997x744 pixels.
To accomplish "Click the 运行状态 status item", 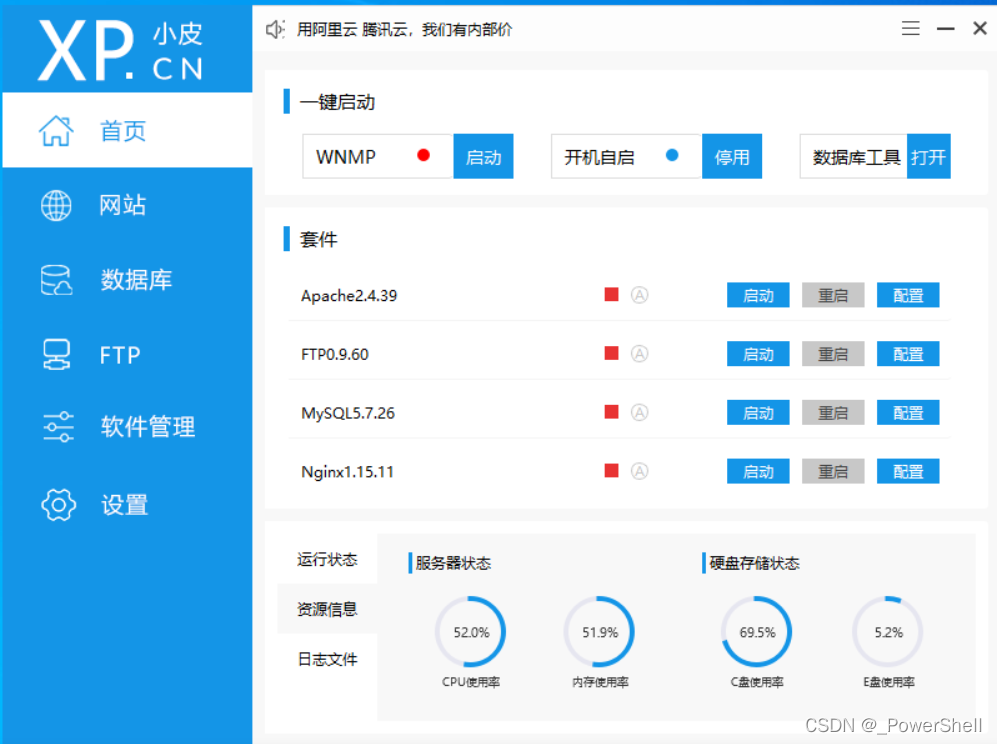I will [328, 561].
